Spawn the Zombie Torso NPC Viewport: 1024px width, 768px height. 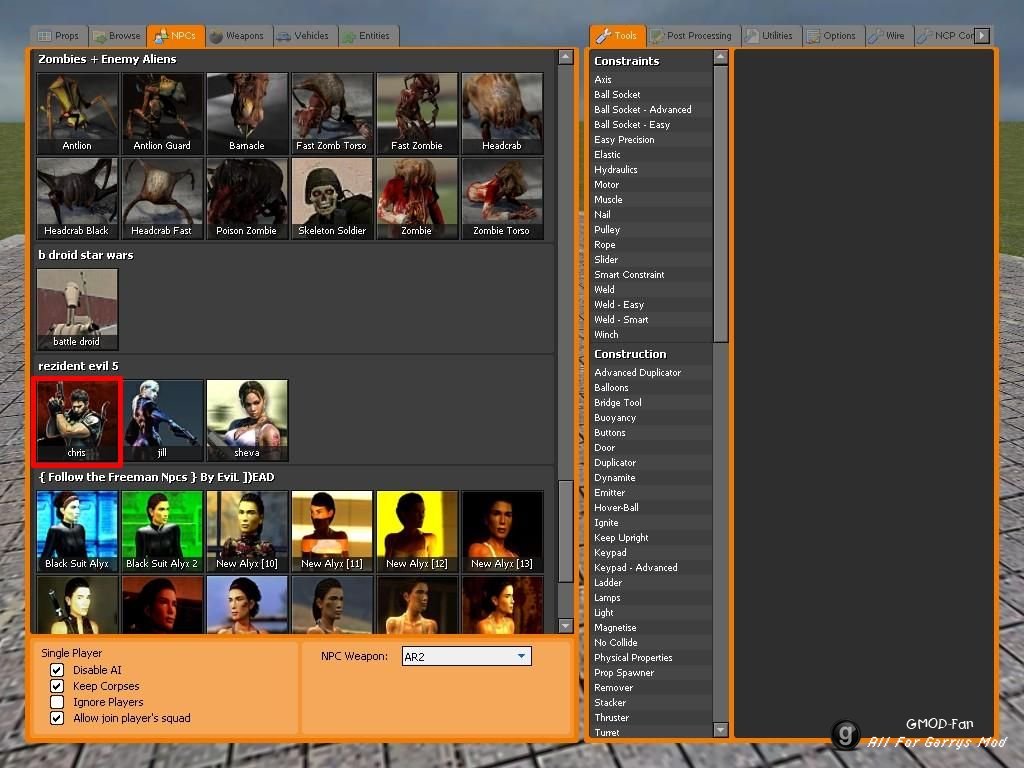[502, 198]
